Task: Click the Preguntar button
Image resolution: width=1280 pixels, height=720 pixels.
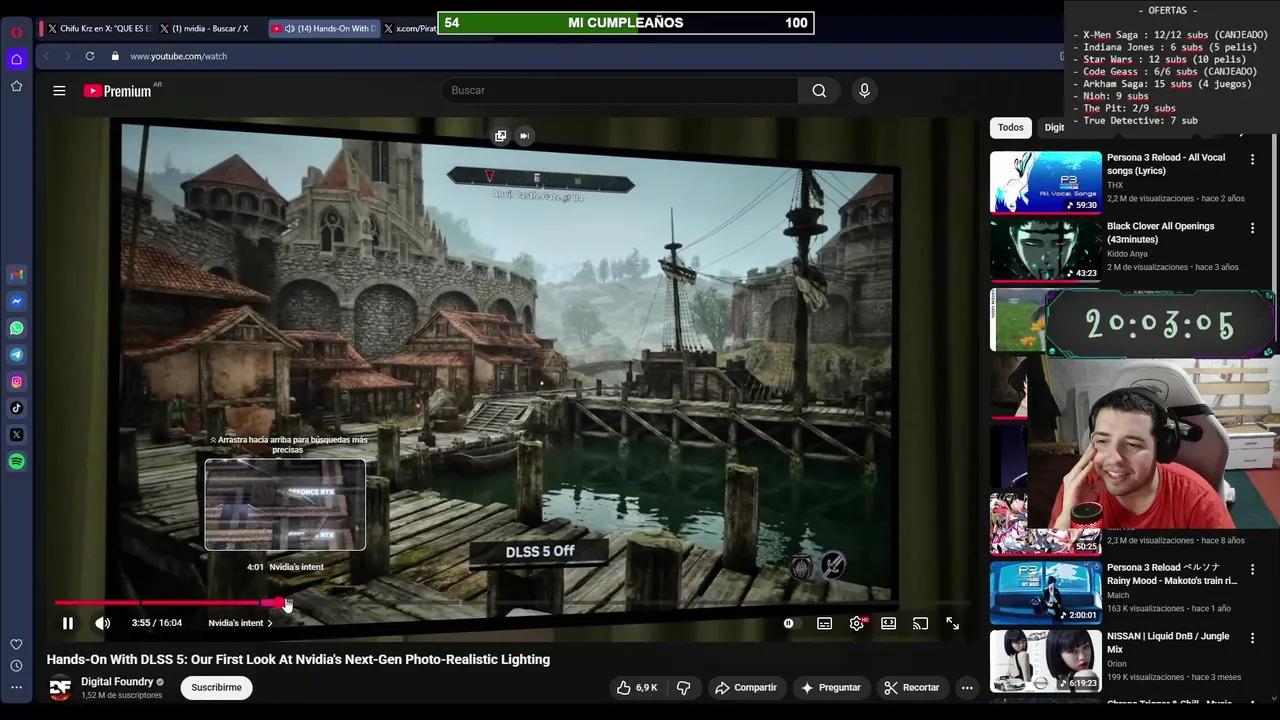Action: pyautogui.click(x=830, y=687)
